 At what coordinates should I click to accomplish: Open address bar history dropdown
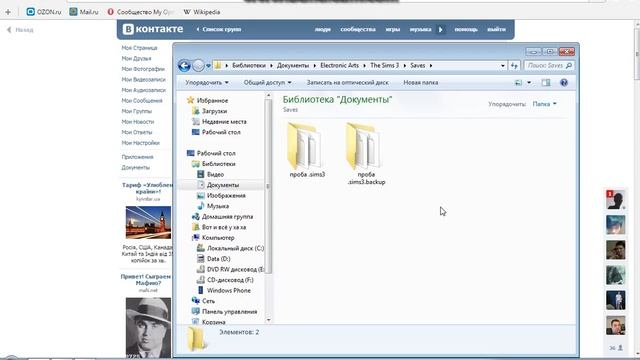[x=503, y=65]
